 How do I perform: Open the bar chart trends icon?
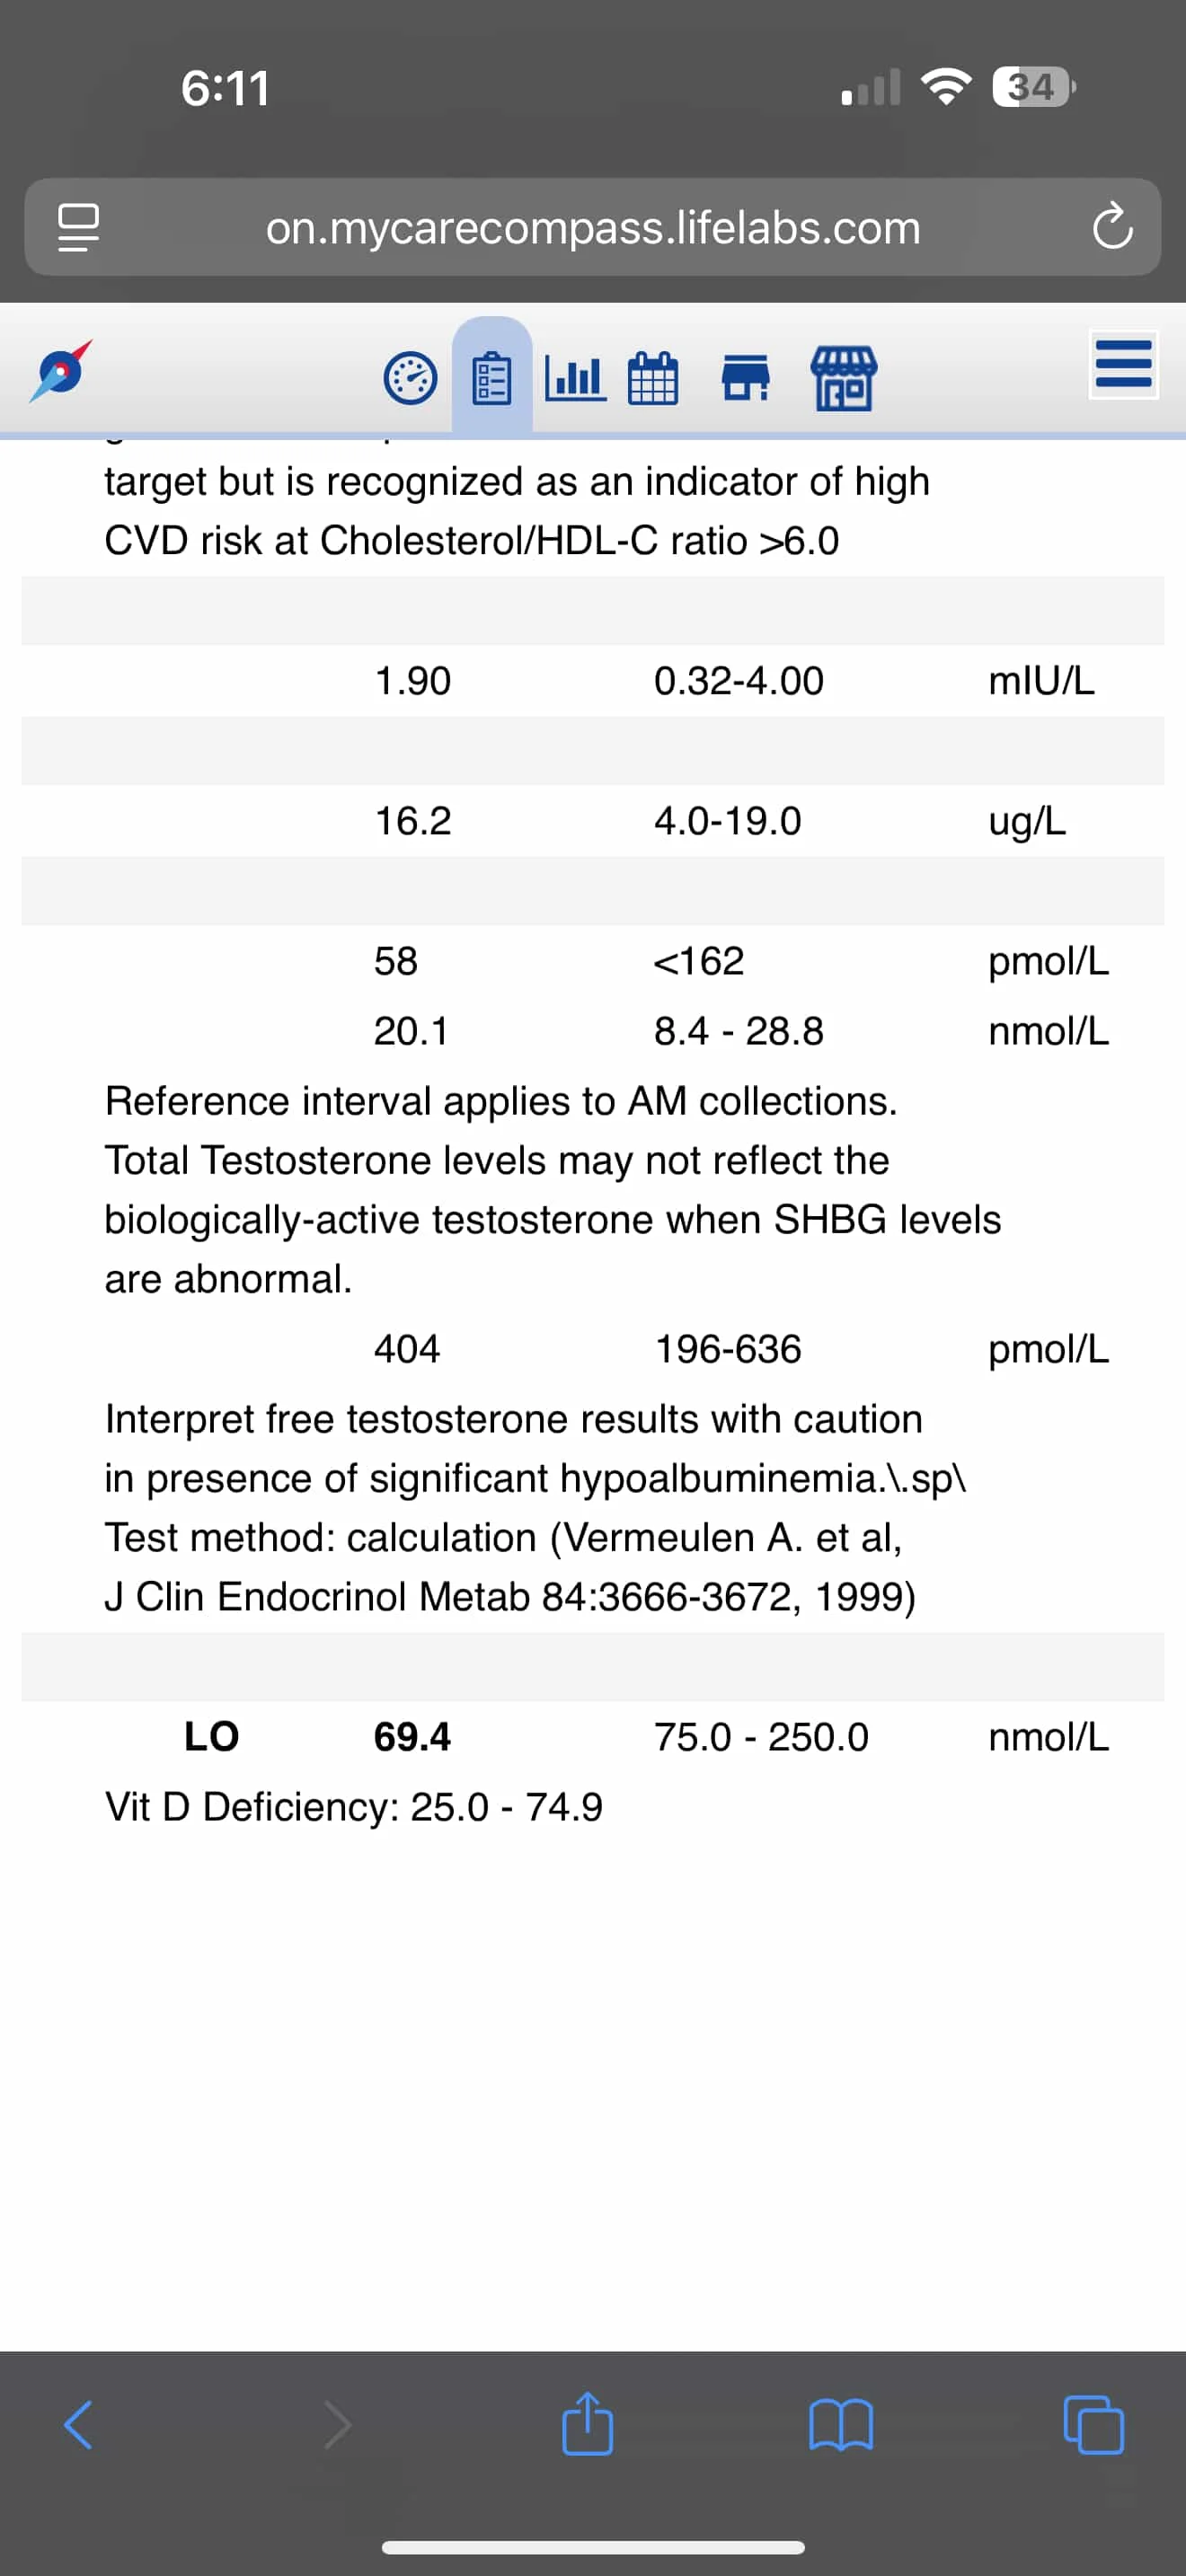click(x=575, y=378)
